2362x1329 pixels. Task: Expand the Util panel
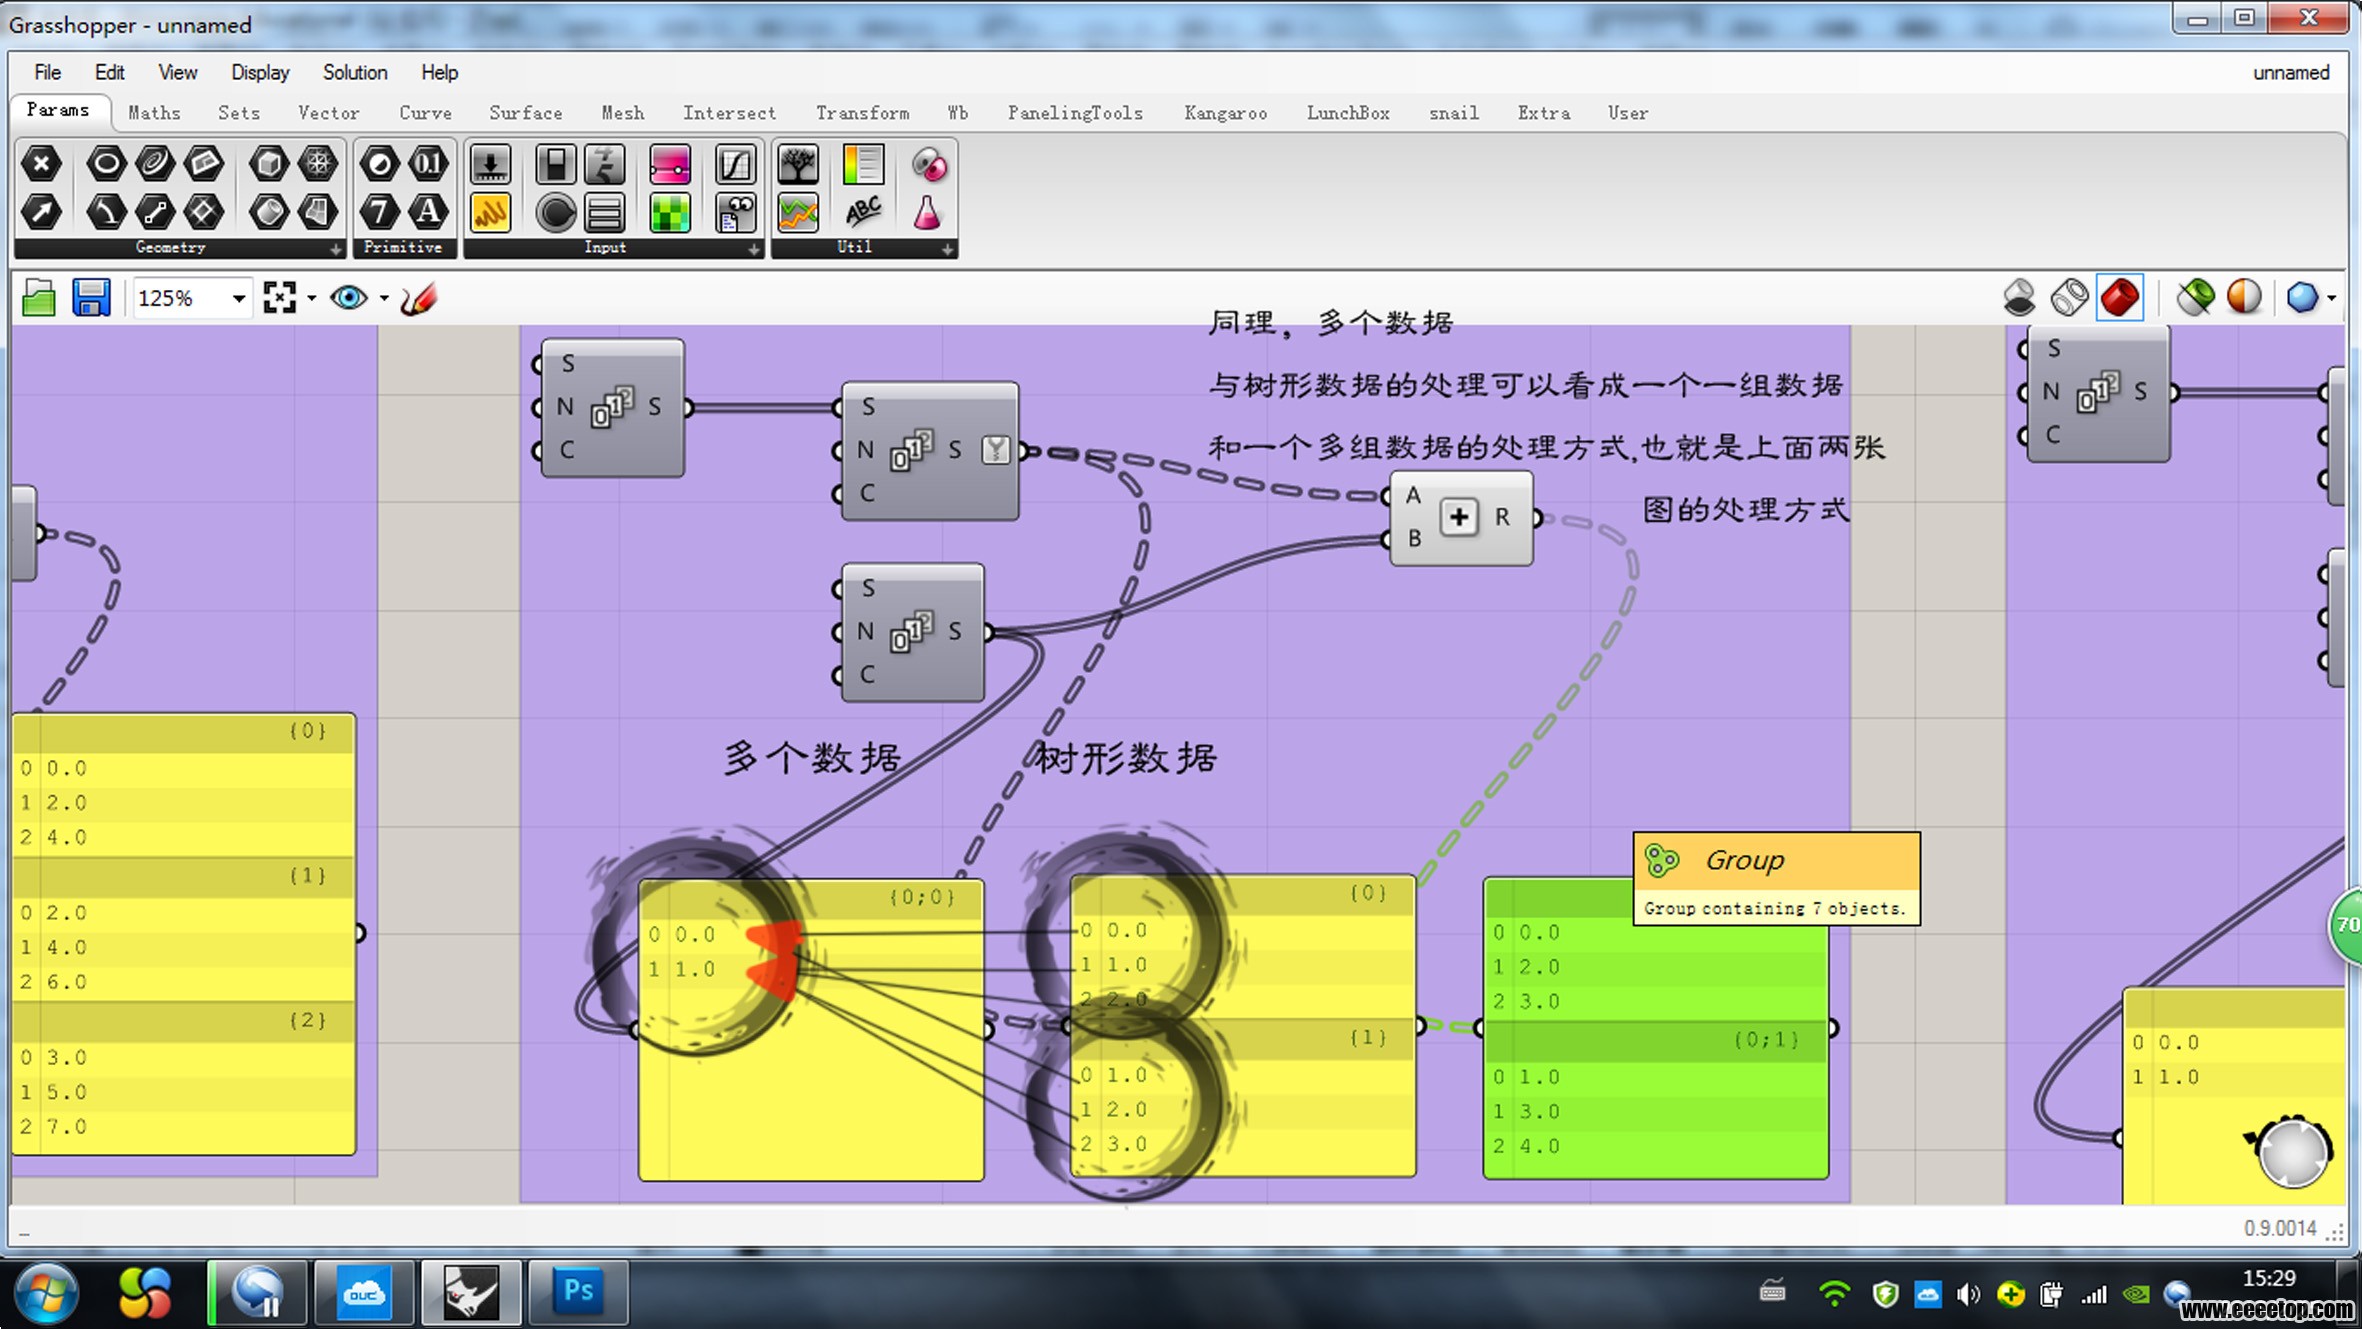pyautogui.click(x=946, y=249)
